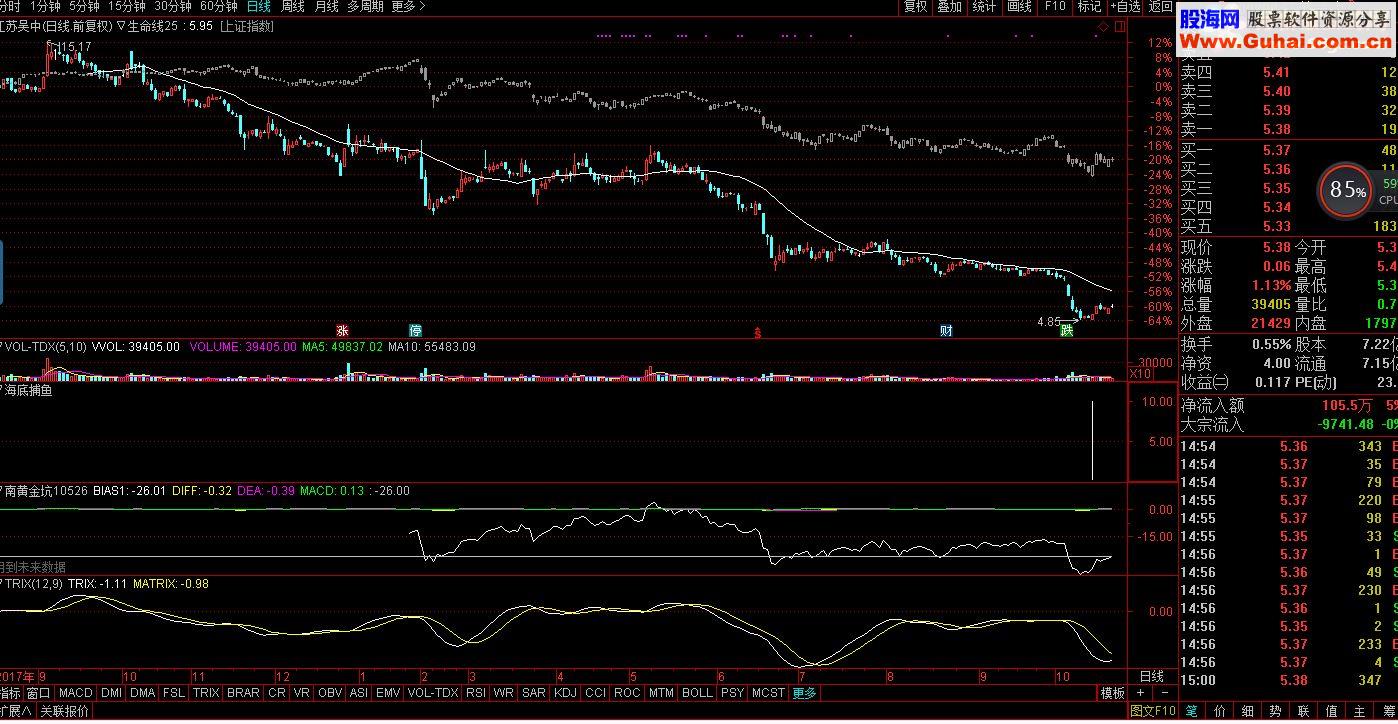Image resolution: width=1398 pixels, height=724 pixels.
Task: Open the 海底捕鱼 indicator panel dropdown
Action: [x=3, y=390]
